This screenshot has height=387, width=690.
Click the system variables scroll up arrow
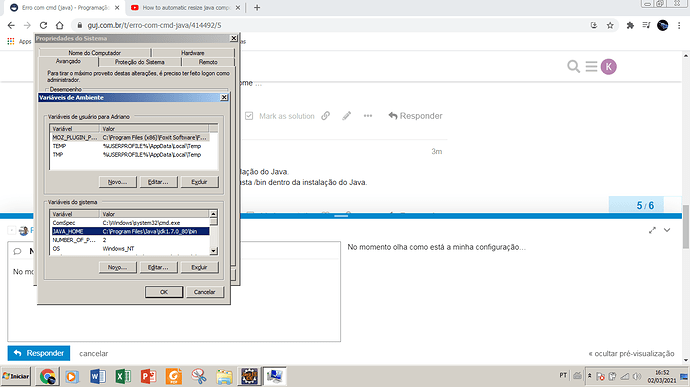[x=213, y=214]
